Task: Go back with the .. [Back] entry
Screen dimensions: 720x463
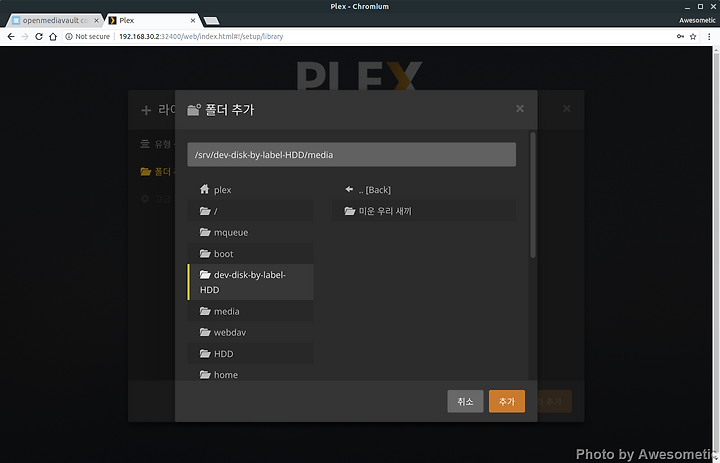Action: coord(424,190)
